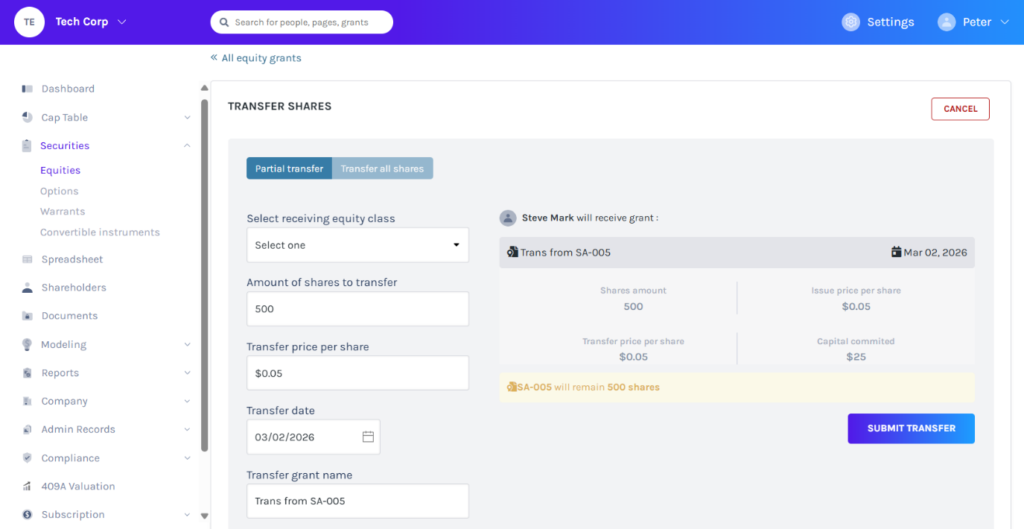Viewport: 1024px width, 529px height.
Task: Open the Peter user menu
Action: point(974,22)
